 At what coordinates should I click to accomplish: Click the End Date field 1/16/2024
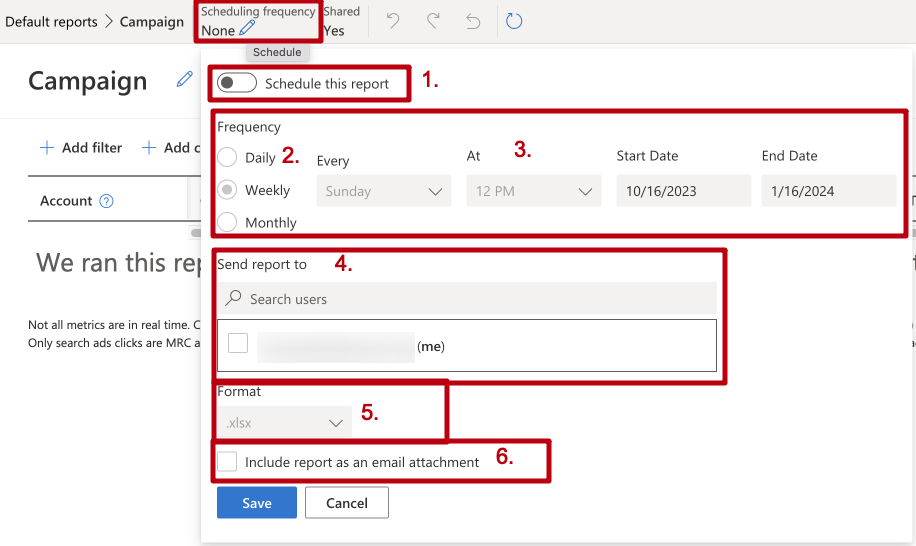tap(828, 191)
